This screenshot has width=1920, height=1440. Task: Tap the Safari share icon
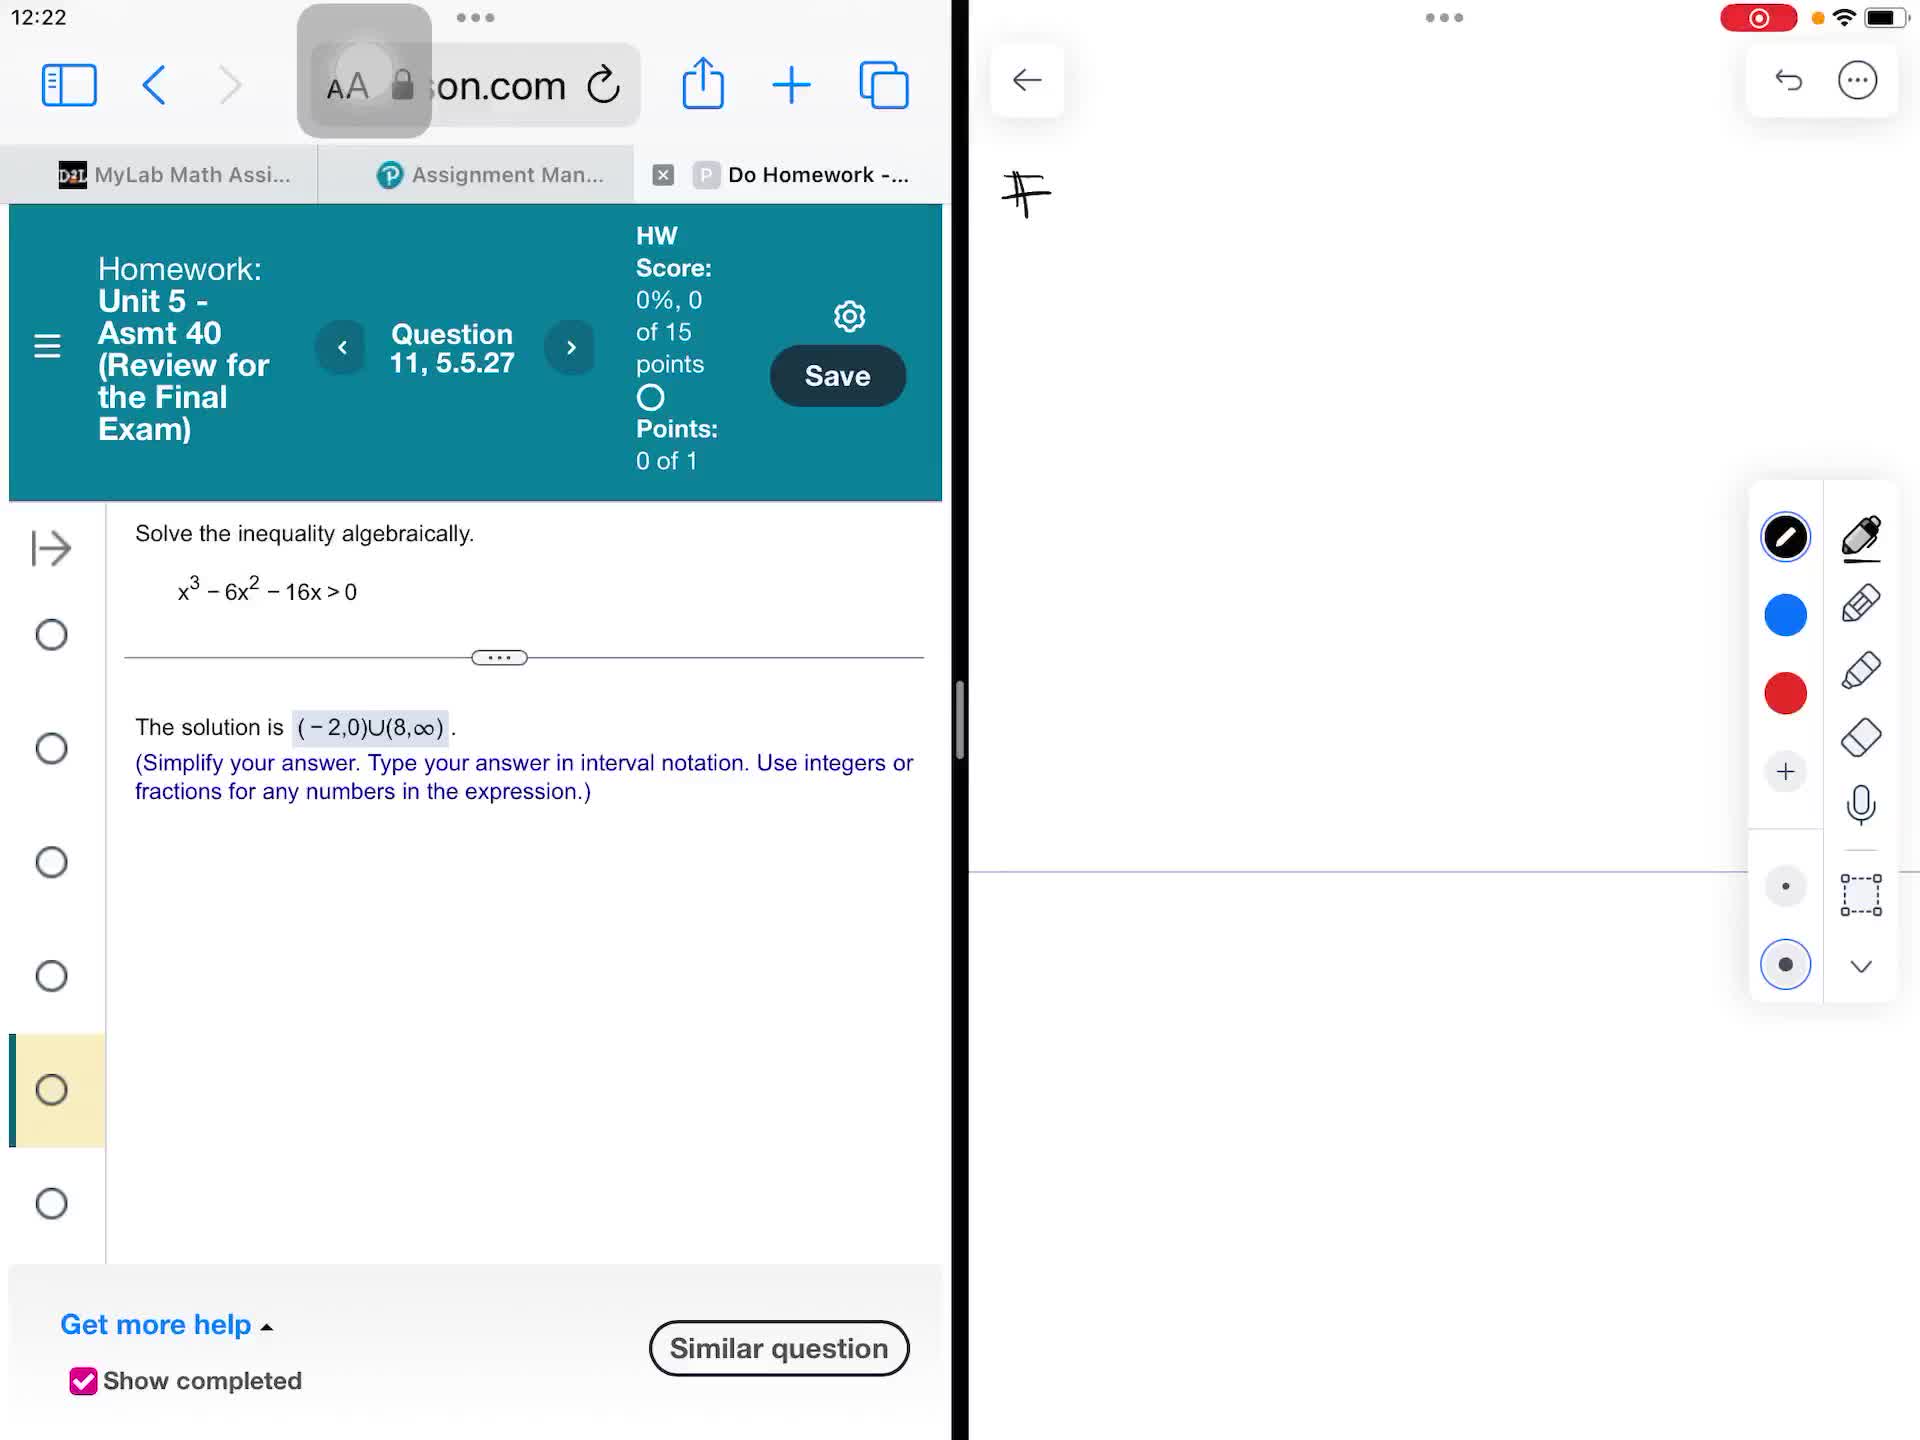pyautogui.click(x=703, y=84)
